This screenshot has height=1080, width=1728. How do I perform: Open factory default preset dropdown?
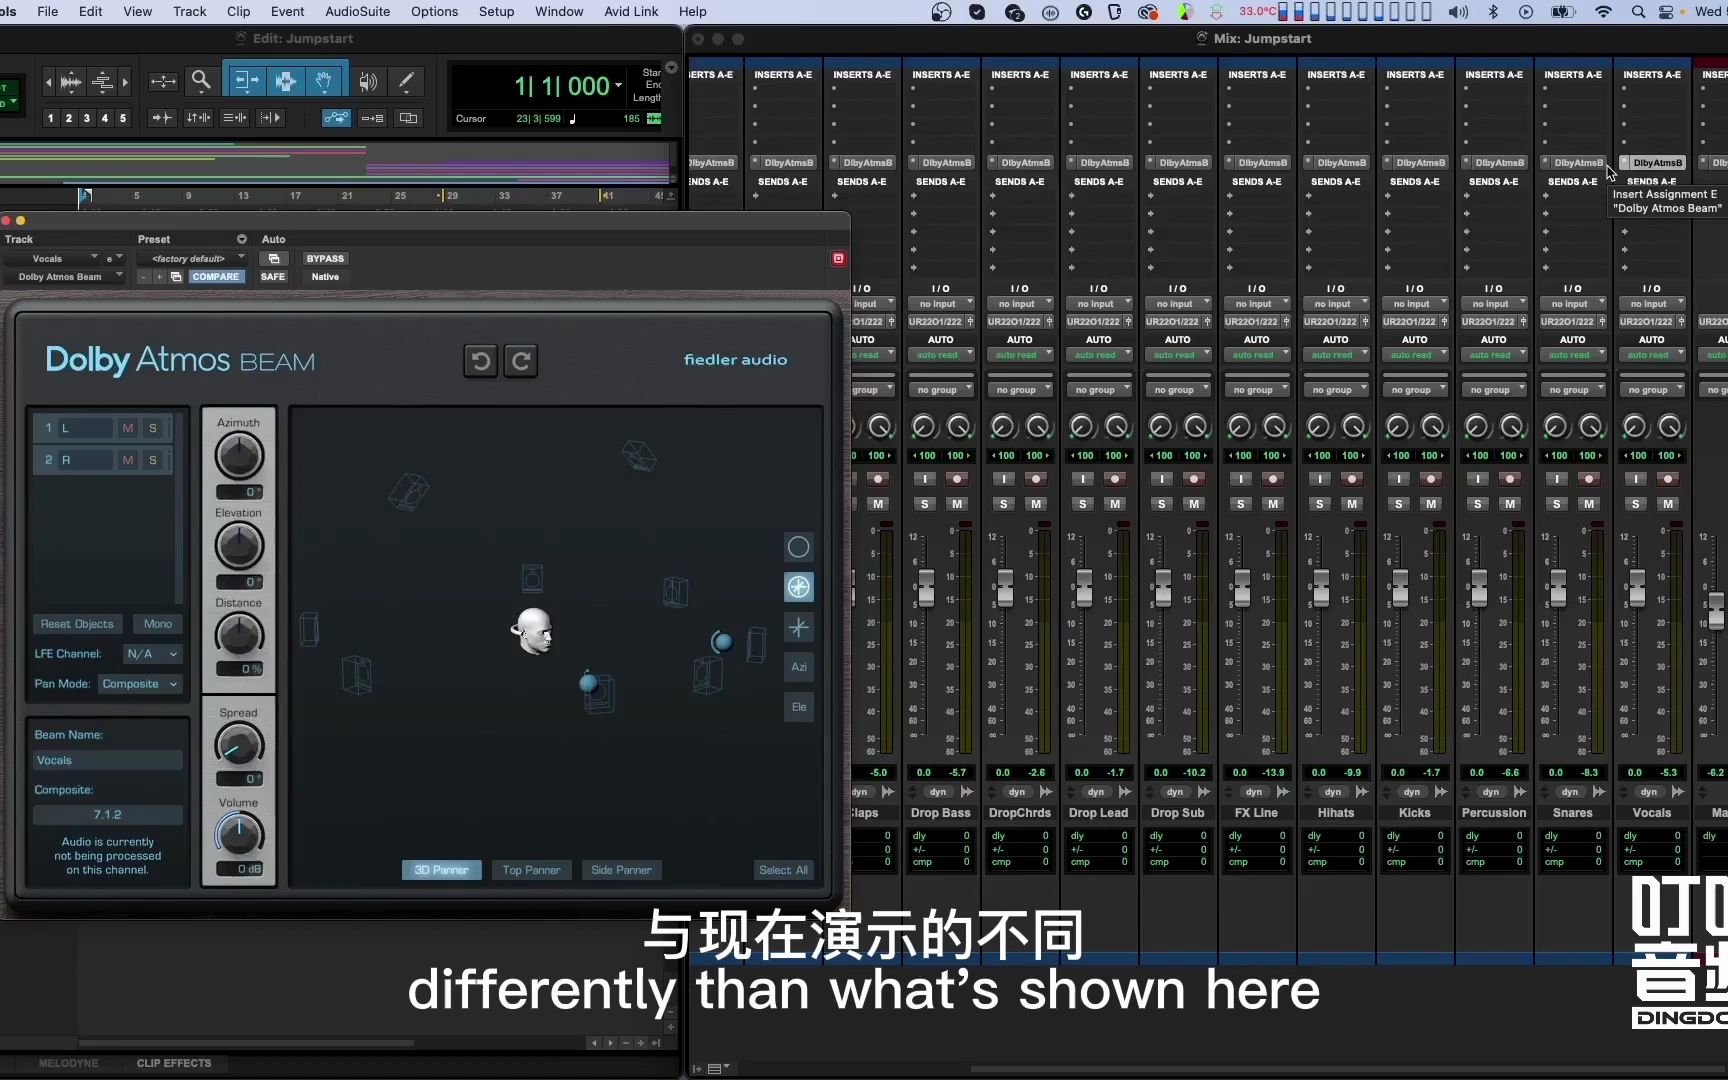pos(194,259)
